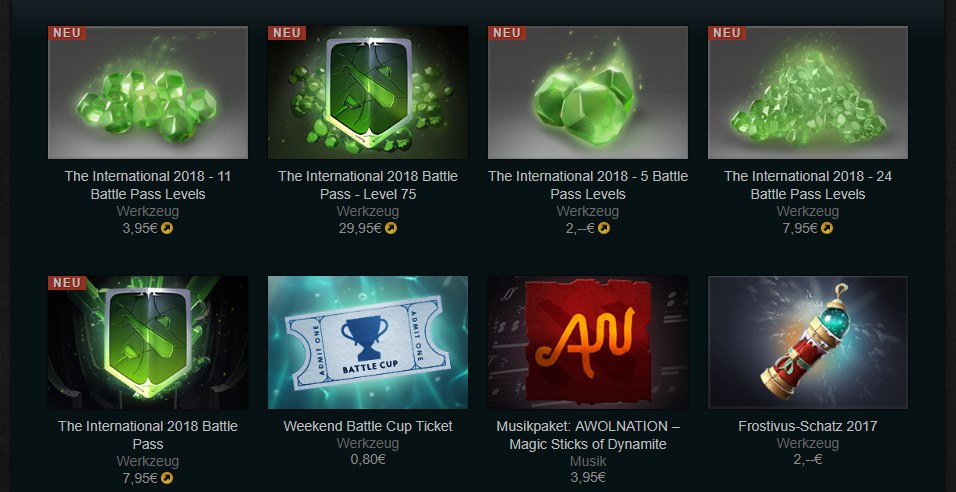Screen dimensions: 956x492
Task: Select Musikpaket AWOLNATION Magic Sticks of Dynamite title
Action: 588,435
